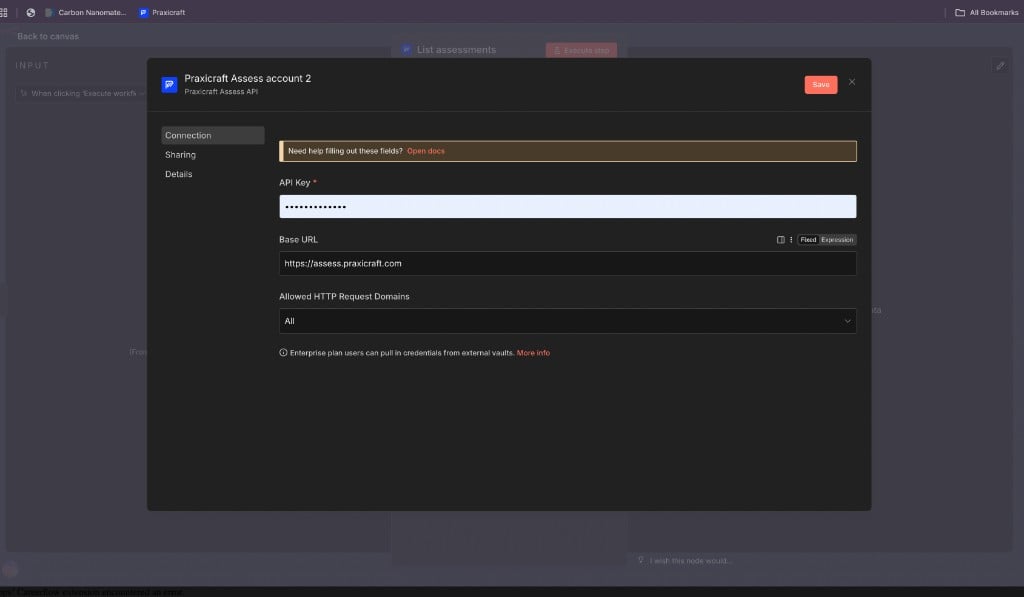The image size is (1024, 597).
Task: Click the edit pencil icon in background panel
Action: 1000,65
